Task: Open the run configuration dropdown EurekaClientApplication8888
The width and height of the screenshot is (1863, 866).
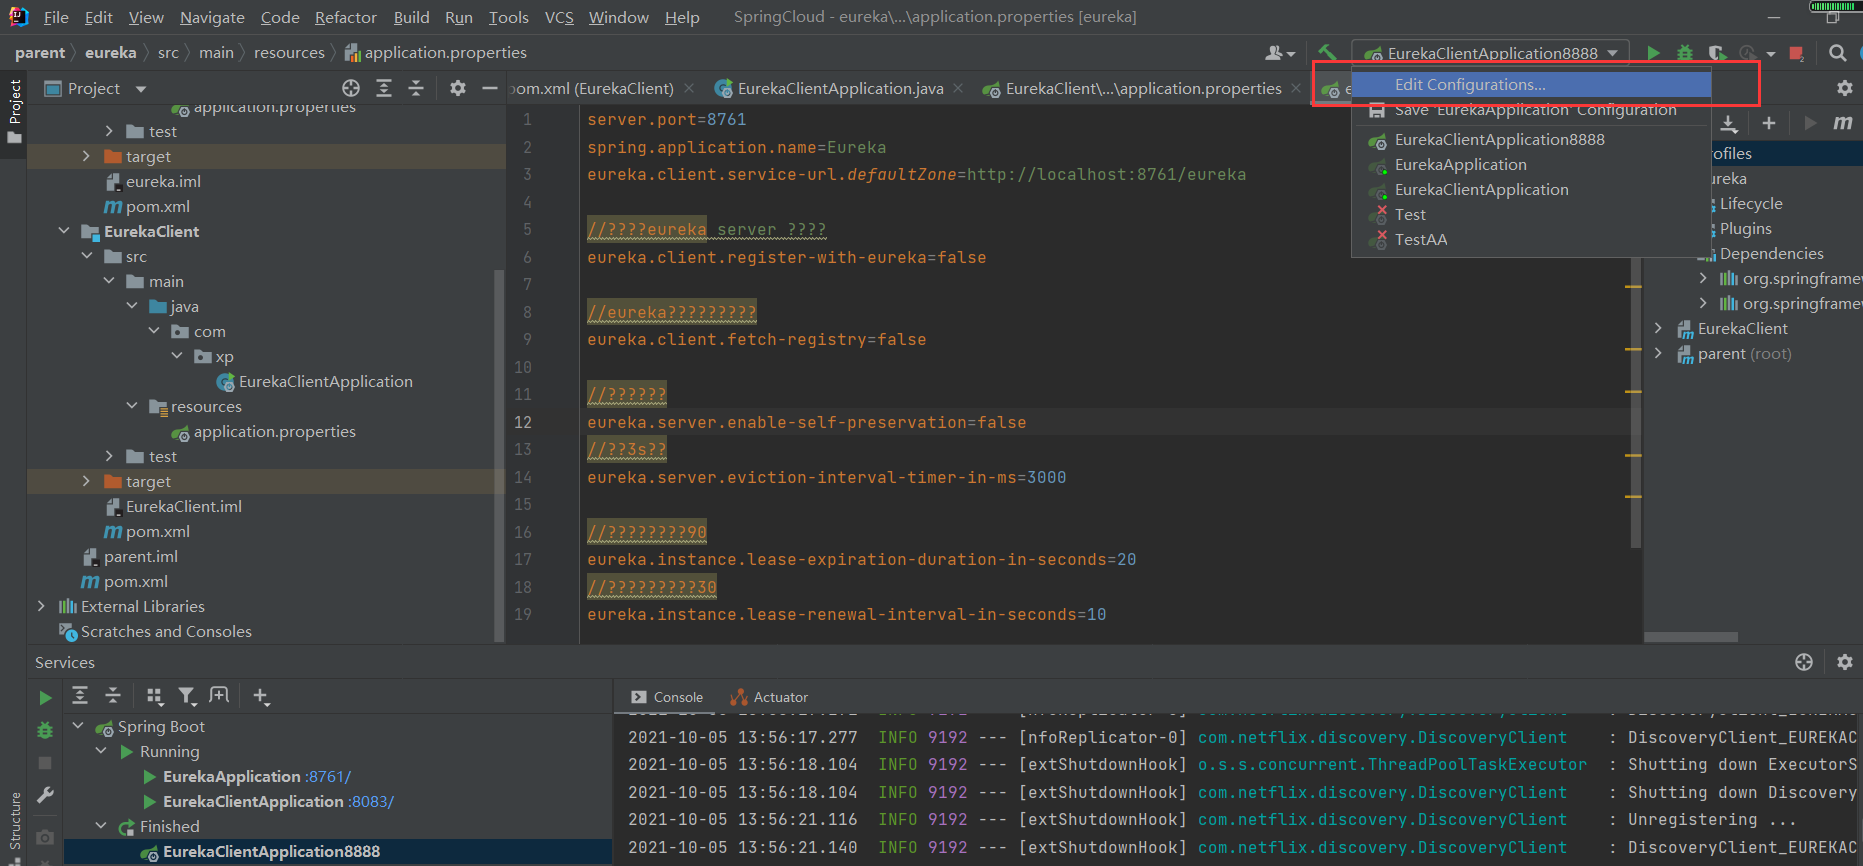Action: coord(1490,53)
